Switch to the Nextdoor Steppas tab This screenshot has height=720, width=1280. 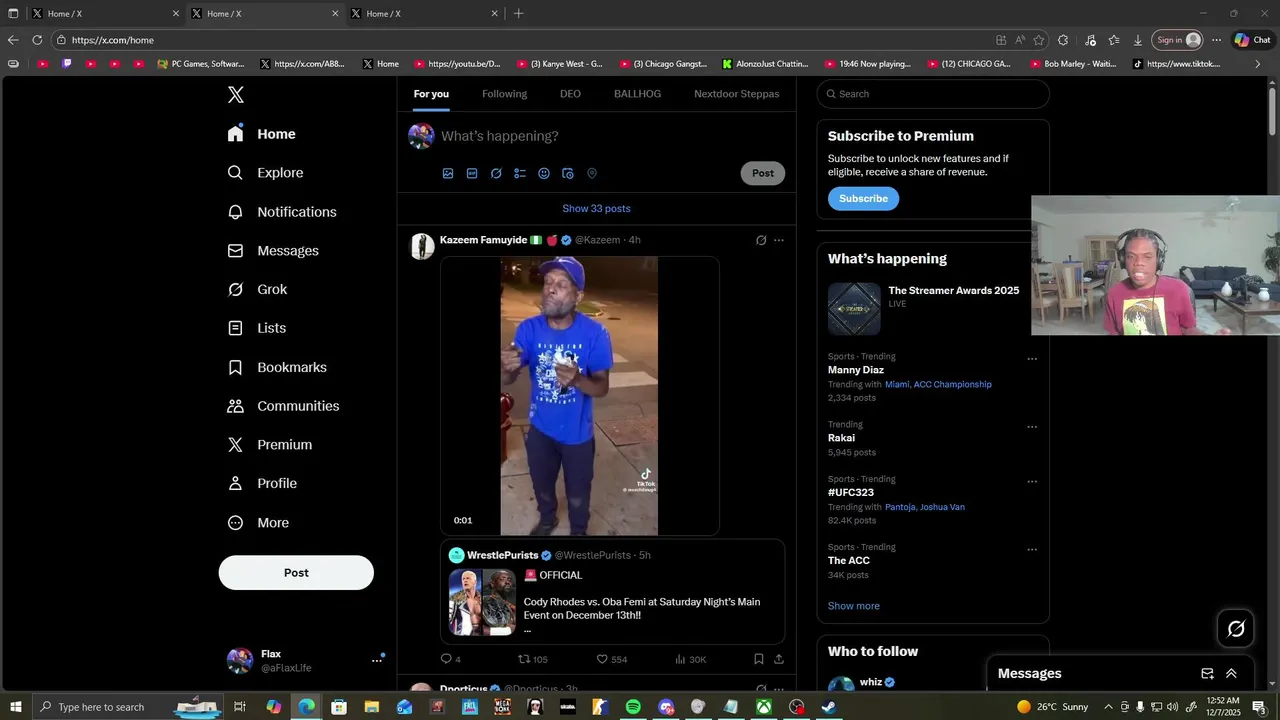(x=737, y=94)
